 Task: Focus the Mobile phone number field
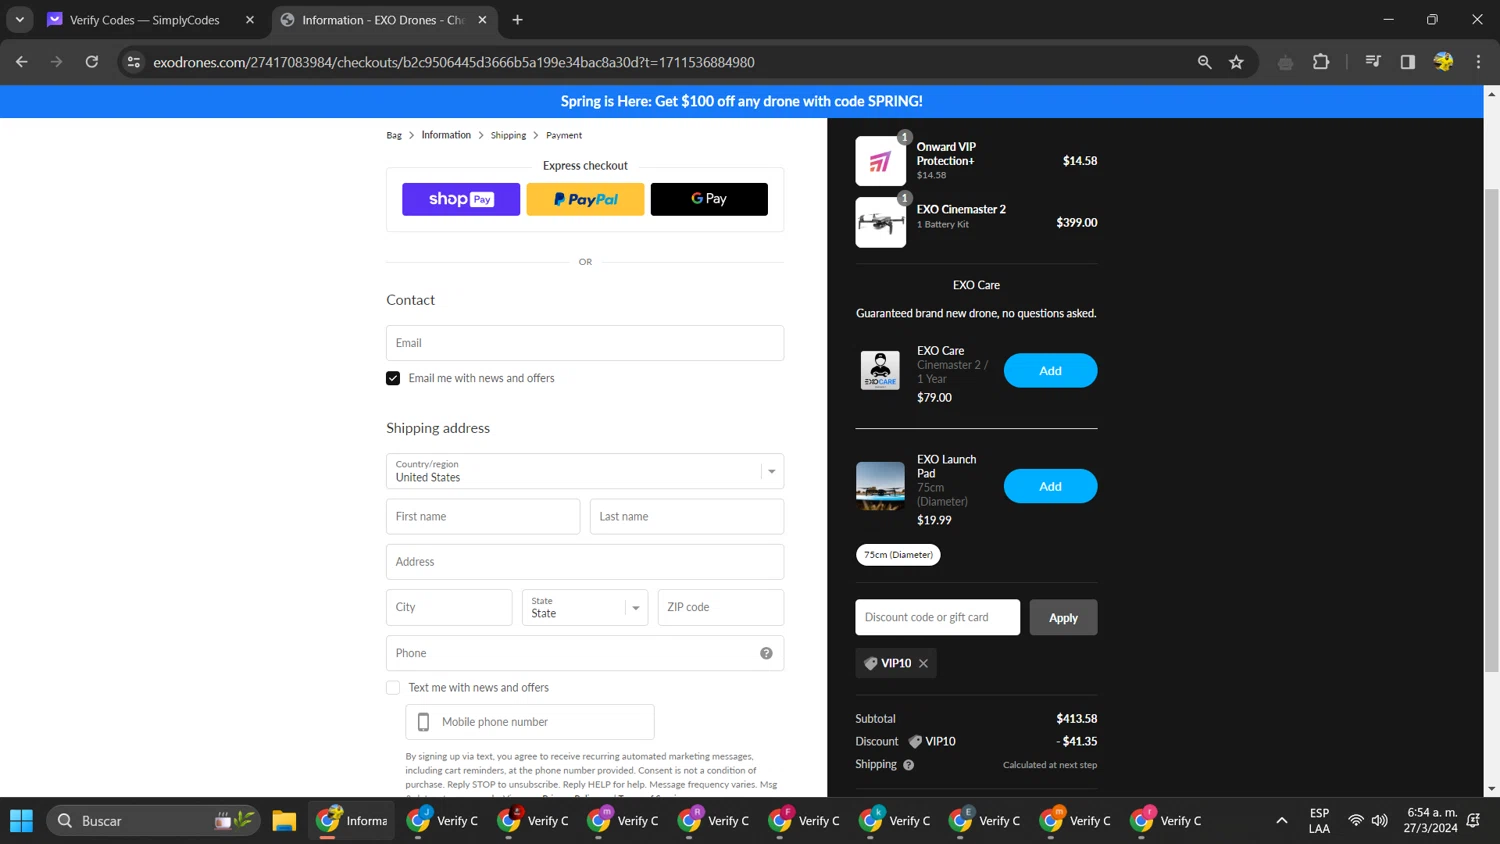coord(530,722)
